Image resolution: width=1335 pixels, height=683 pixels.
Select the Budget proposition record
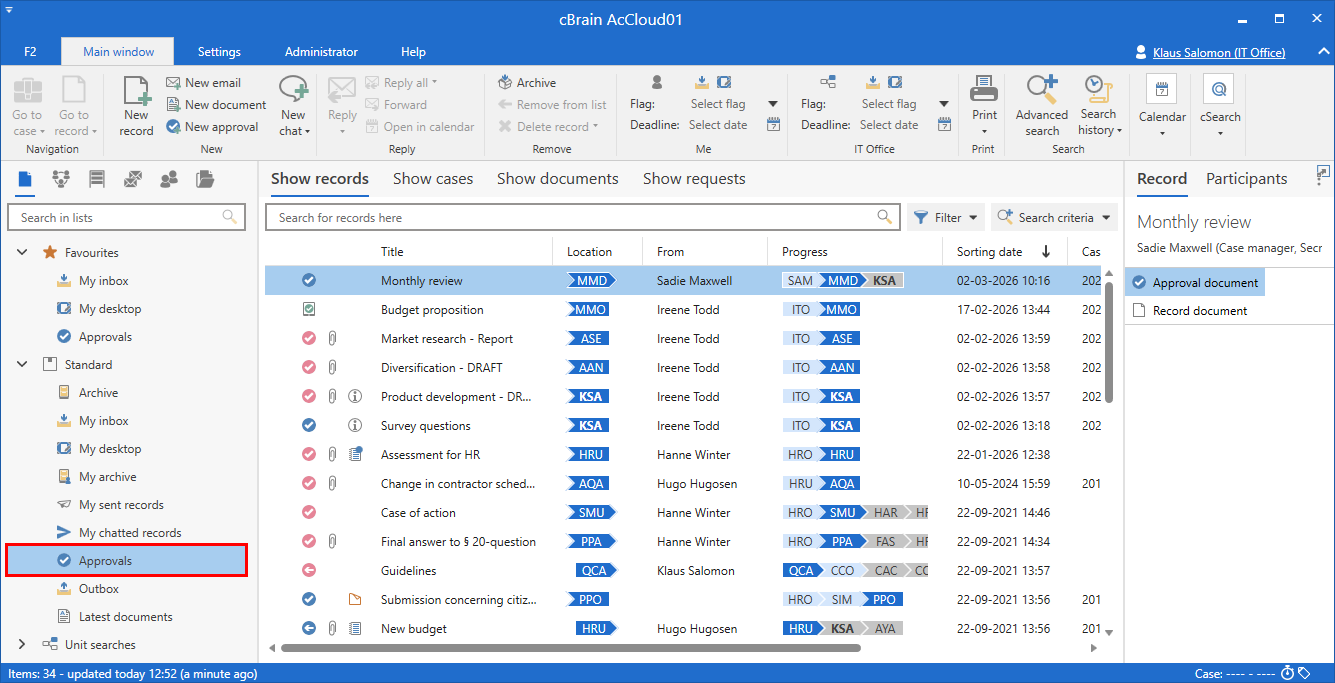[684, 310]
